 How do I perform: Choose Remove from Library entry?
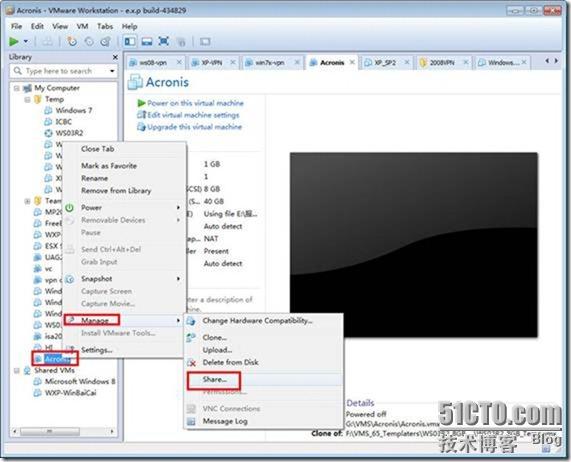click(x=124, y=191)
